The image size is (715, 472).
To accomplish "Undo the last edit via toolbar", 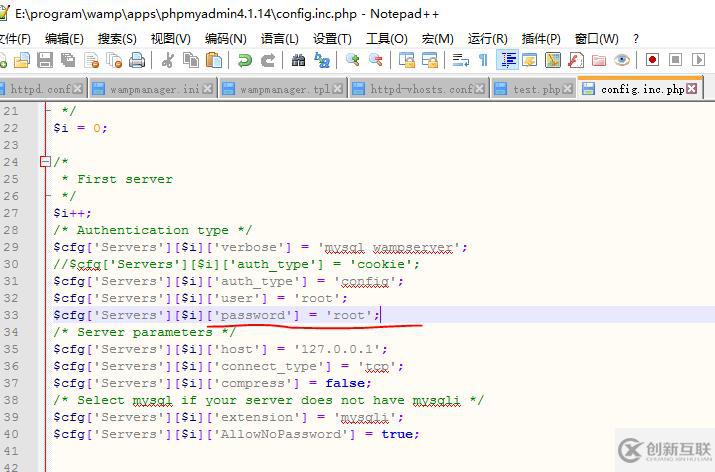I will tap(245, 60).
